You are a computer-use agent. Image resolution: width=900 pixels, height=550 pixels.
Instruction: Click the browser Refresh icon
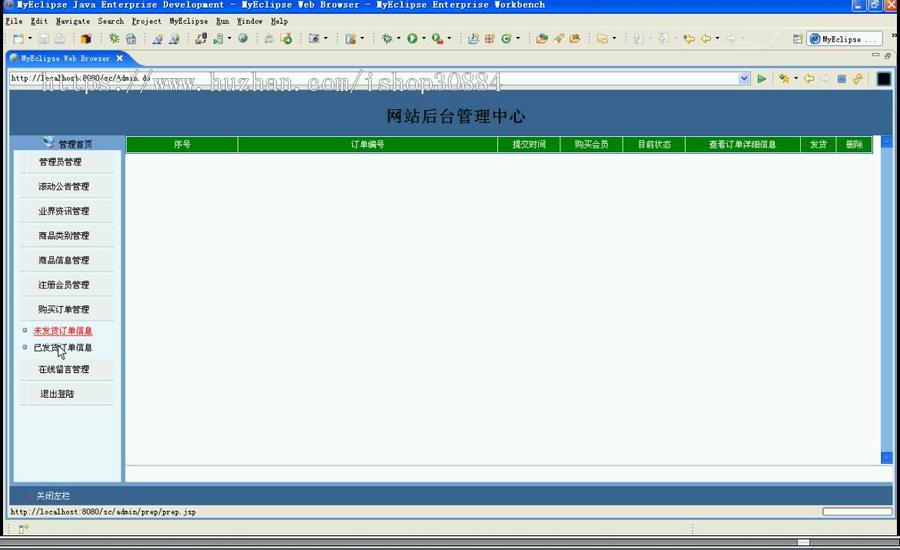[858, 79]
